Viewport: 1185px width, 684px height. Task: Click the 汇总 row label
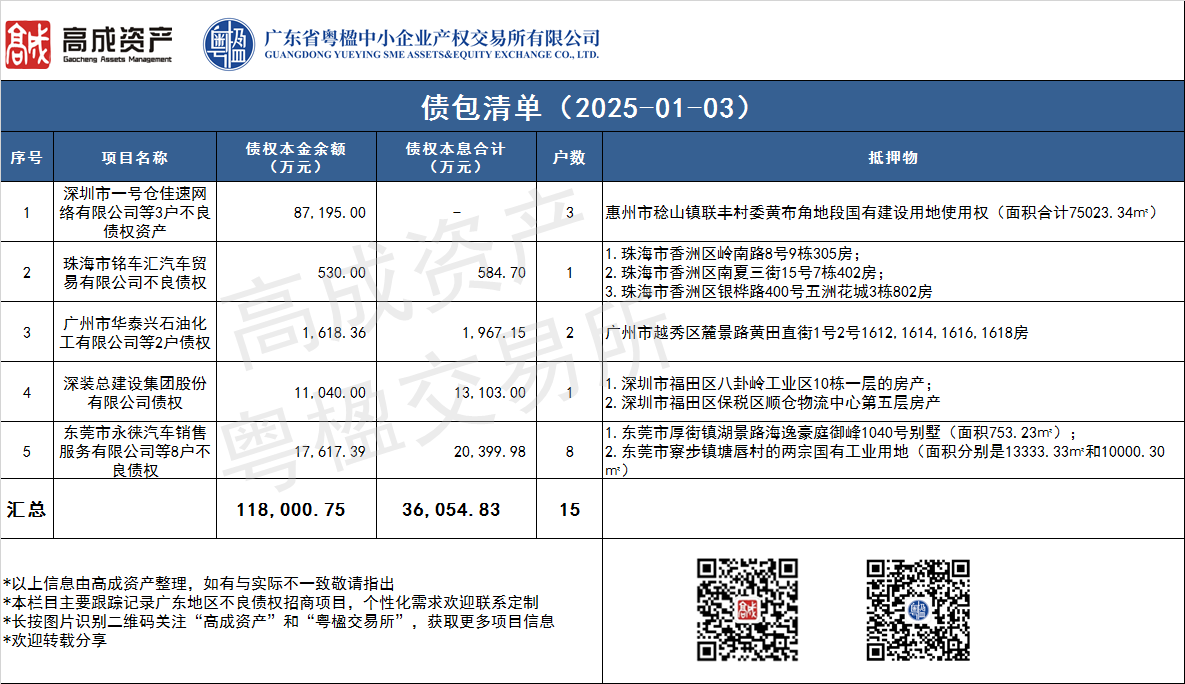(x=26, y=509)
